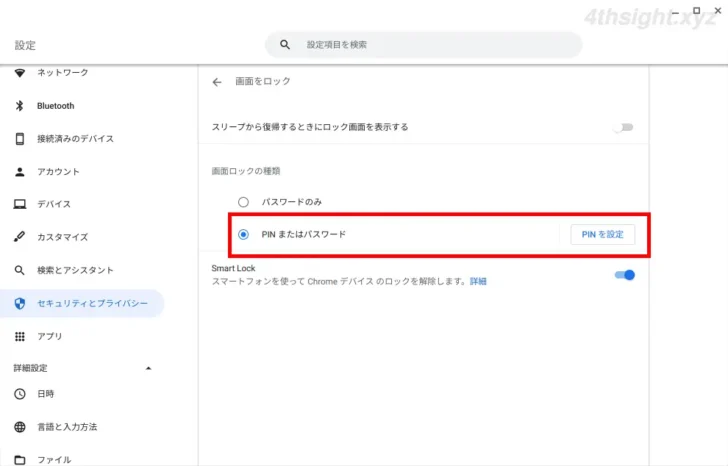728x466 pixels.
Task: Enable lock screen on wake from sleep toggle
Action: (623, 127)
